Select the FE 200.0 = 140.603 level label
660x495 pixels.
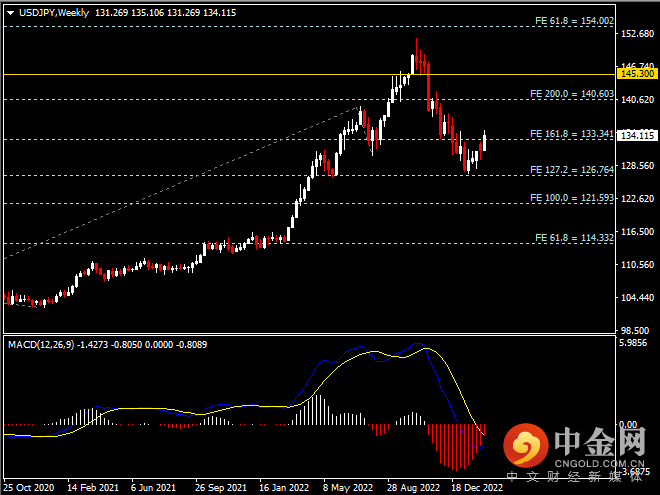570,93
